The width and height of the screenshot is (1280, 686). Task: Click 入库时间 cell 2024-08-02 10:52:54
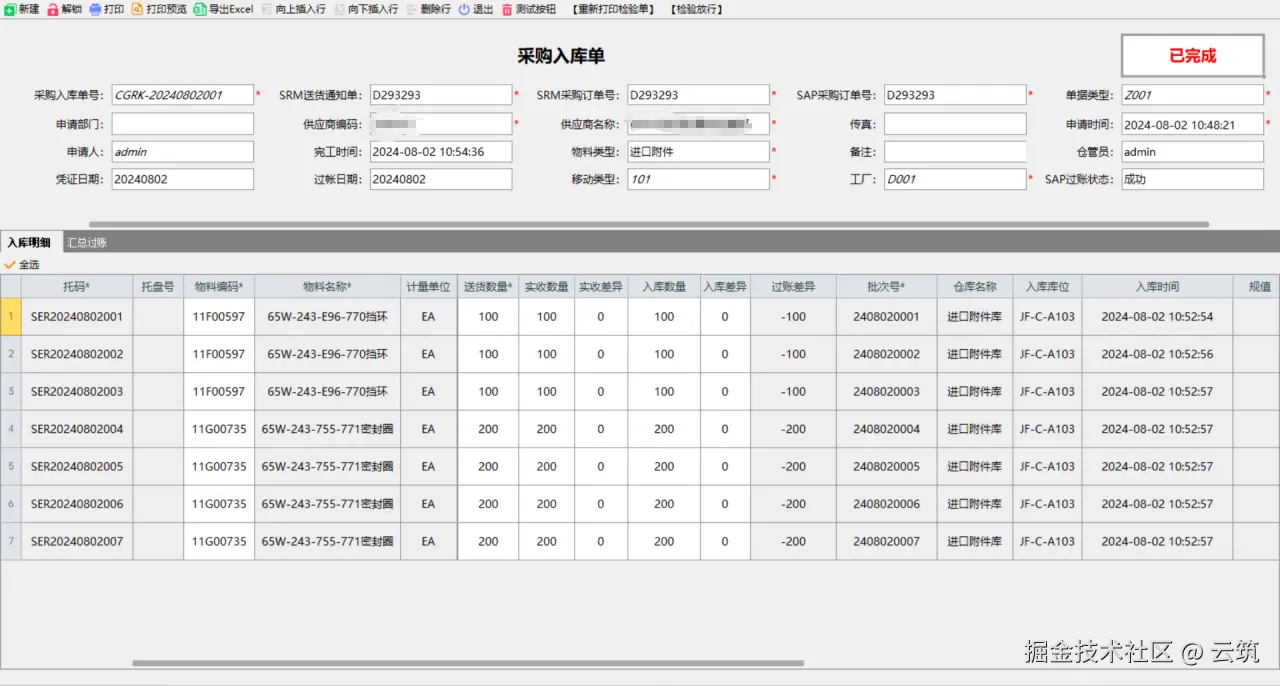coord(1157,317)
